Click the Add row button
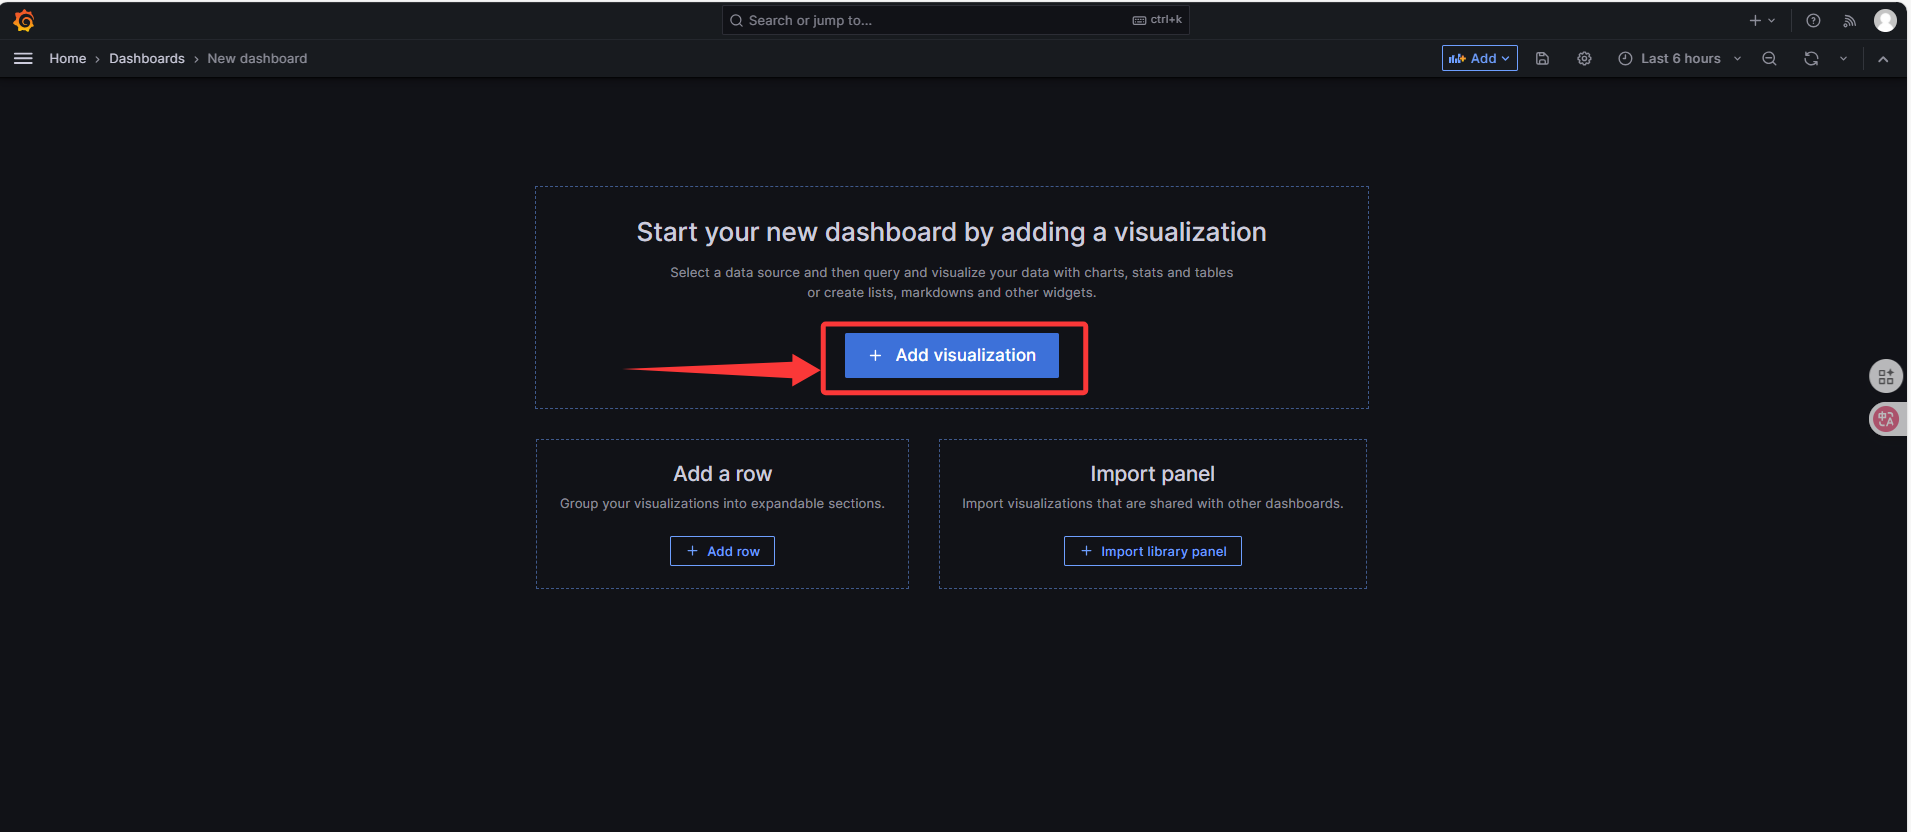1911x832 pixels. coord(722,551)
